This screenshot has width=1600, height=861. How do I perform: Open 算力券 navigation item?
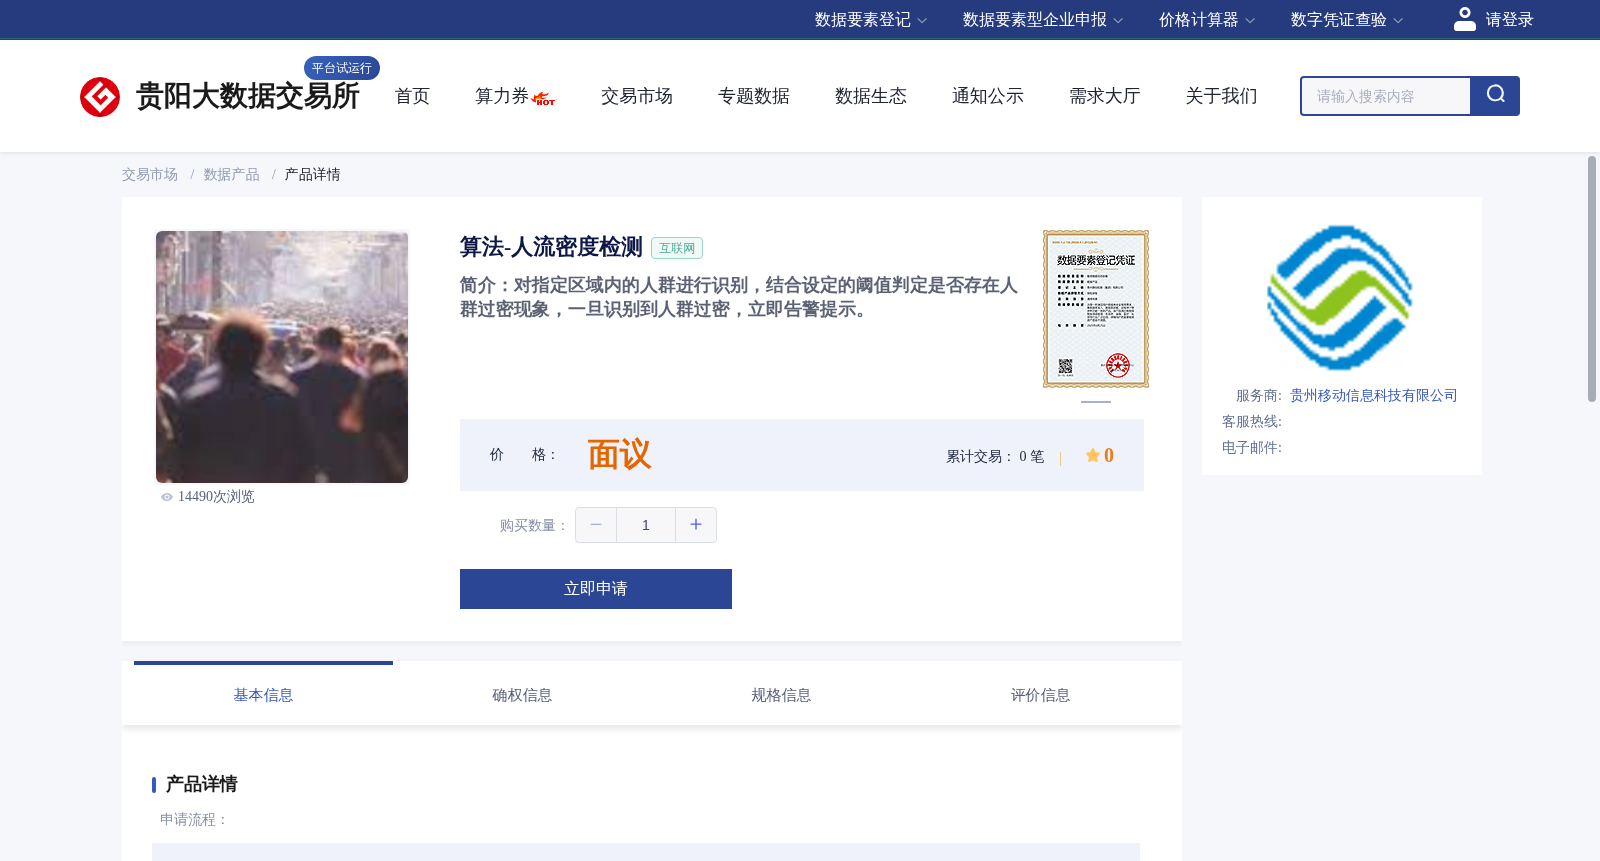click(x=502, y=96)
